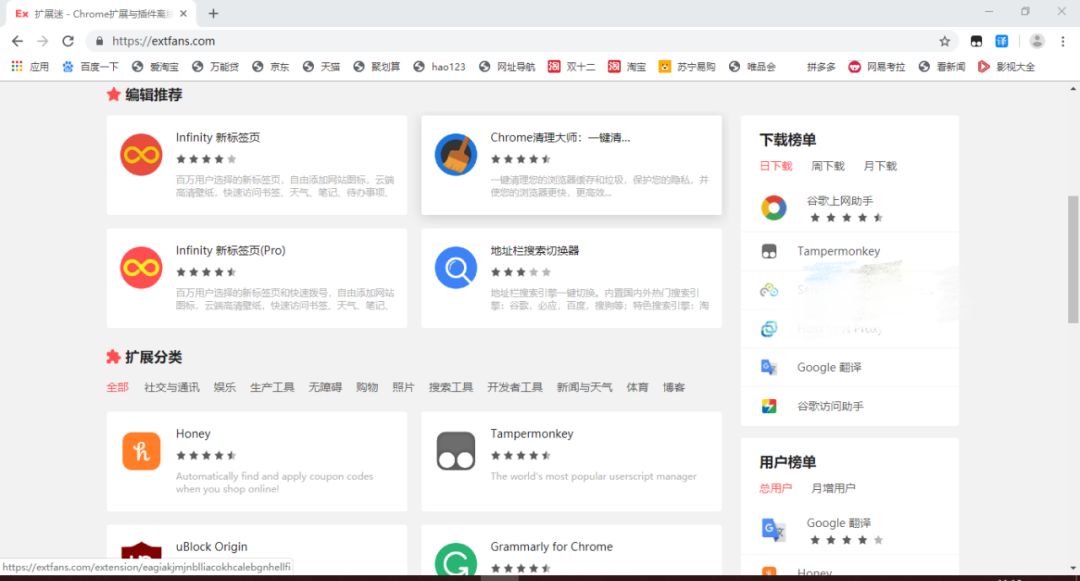
Task: Switch to the 总用户 tab
Action: coord(776,488)
